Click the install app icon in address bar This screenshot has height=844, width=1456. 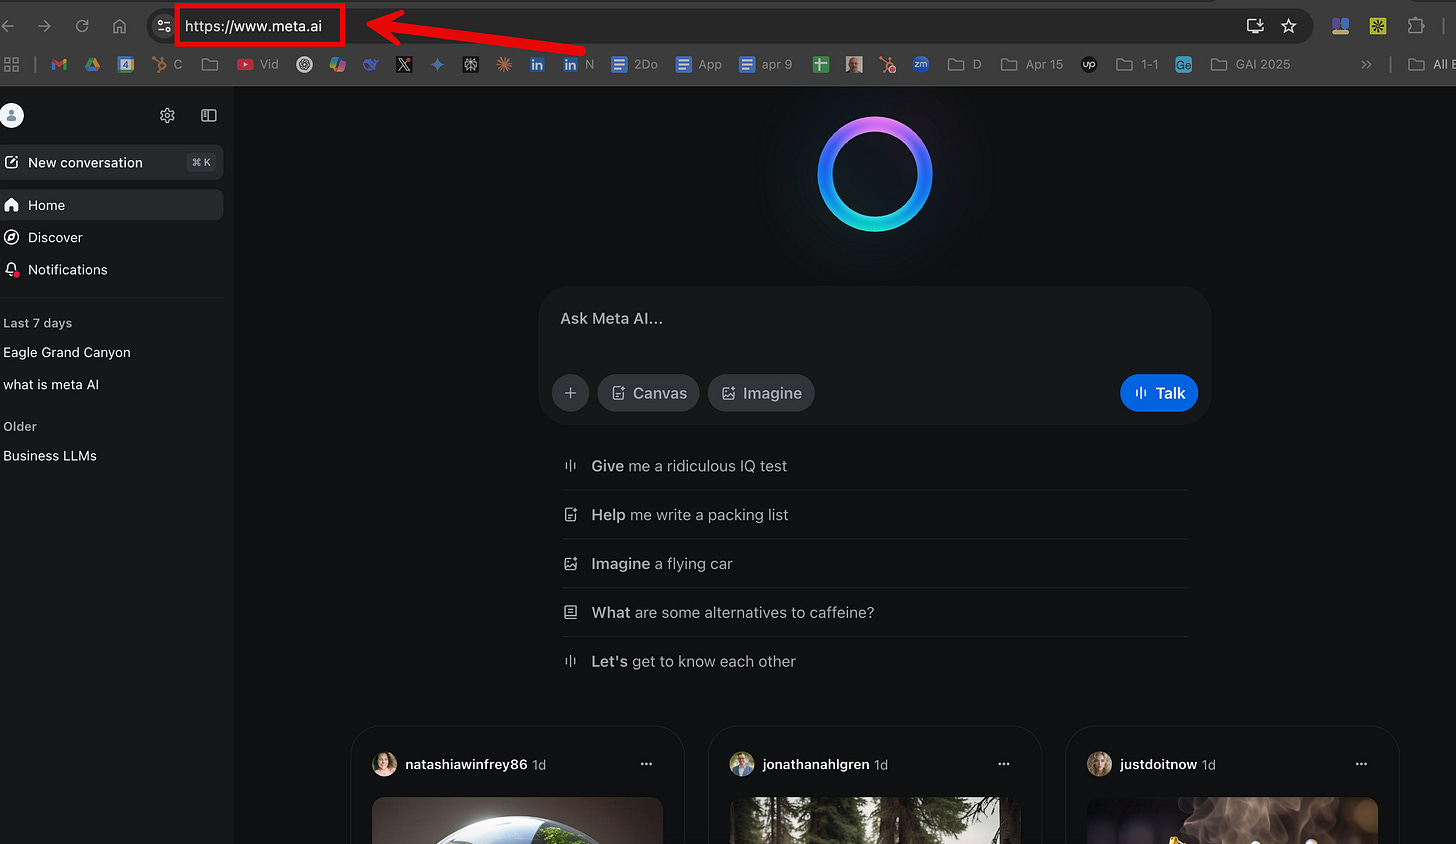tap(1255, 26)
